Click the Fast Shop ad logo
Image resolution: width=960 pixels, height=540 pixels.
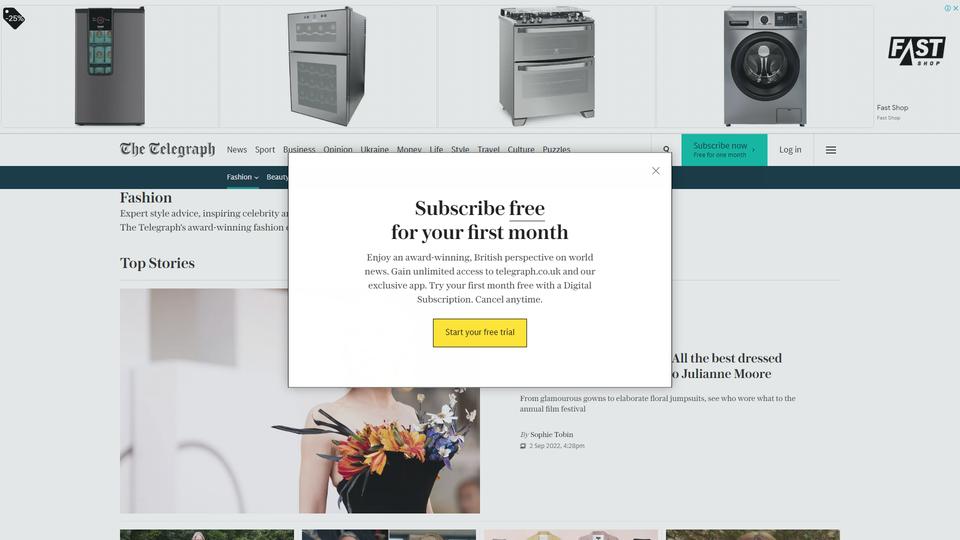[x=917, y=51]
